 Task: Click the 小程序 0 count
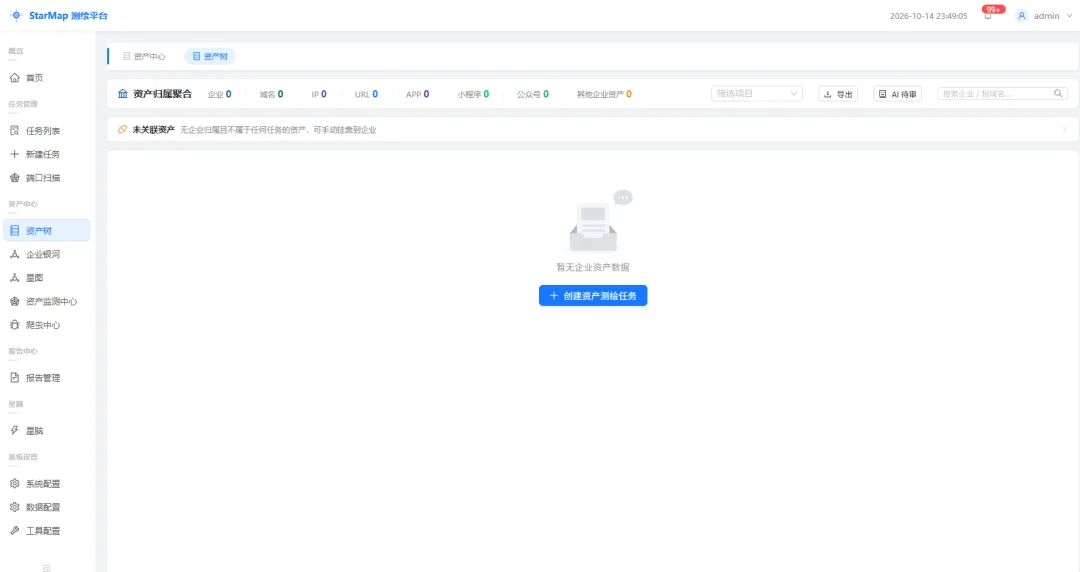point(473,94)
